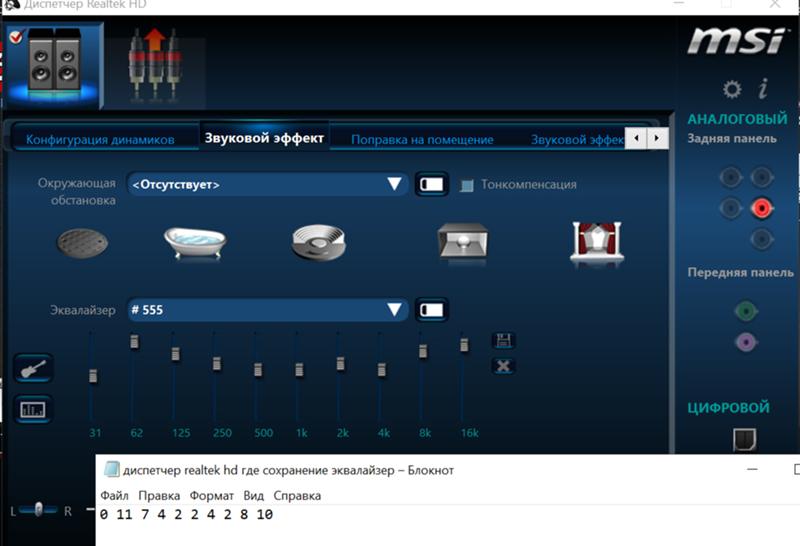Click the Notepad text line with numbers

click(x=187, y=514)
